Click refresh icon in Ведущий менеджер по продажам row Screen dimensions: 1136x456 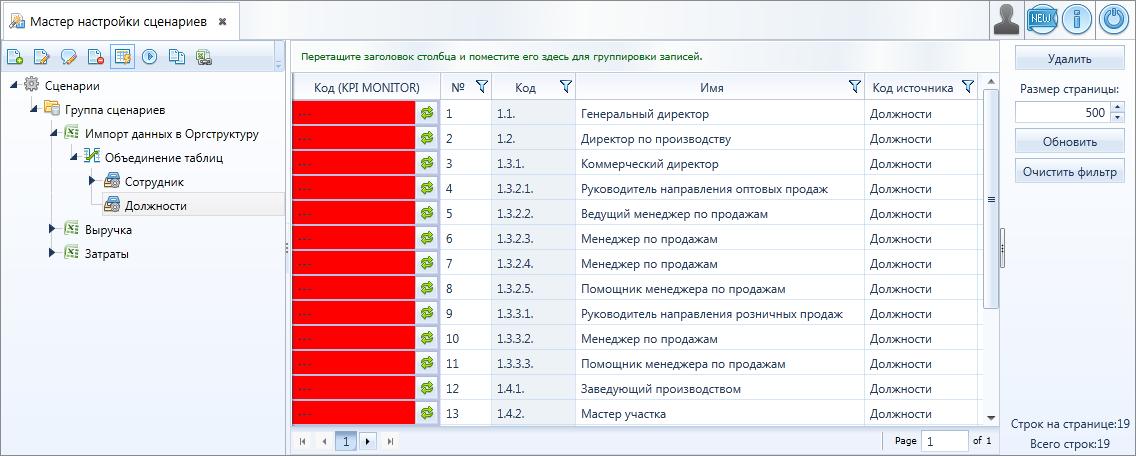427,213
